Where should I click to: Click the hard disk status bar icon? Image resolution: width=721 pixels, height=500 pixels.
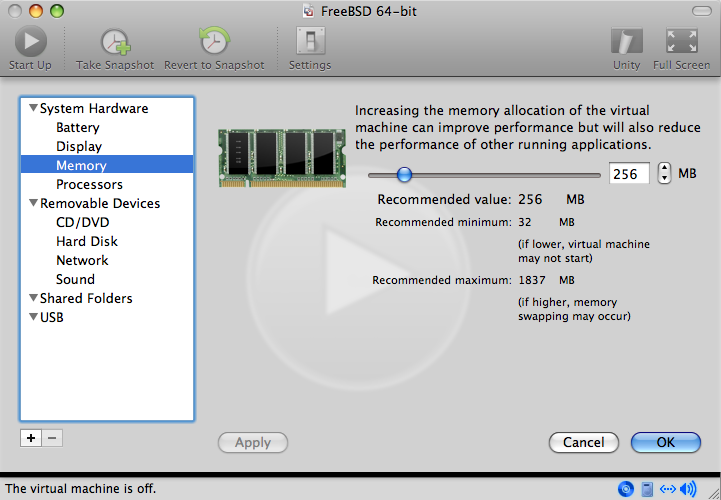tap(647, 489)
